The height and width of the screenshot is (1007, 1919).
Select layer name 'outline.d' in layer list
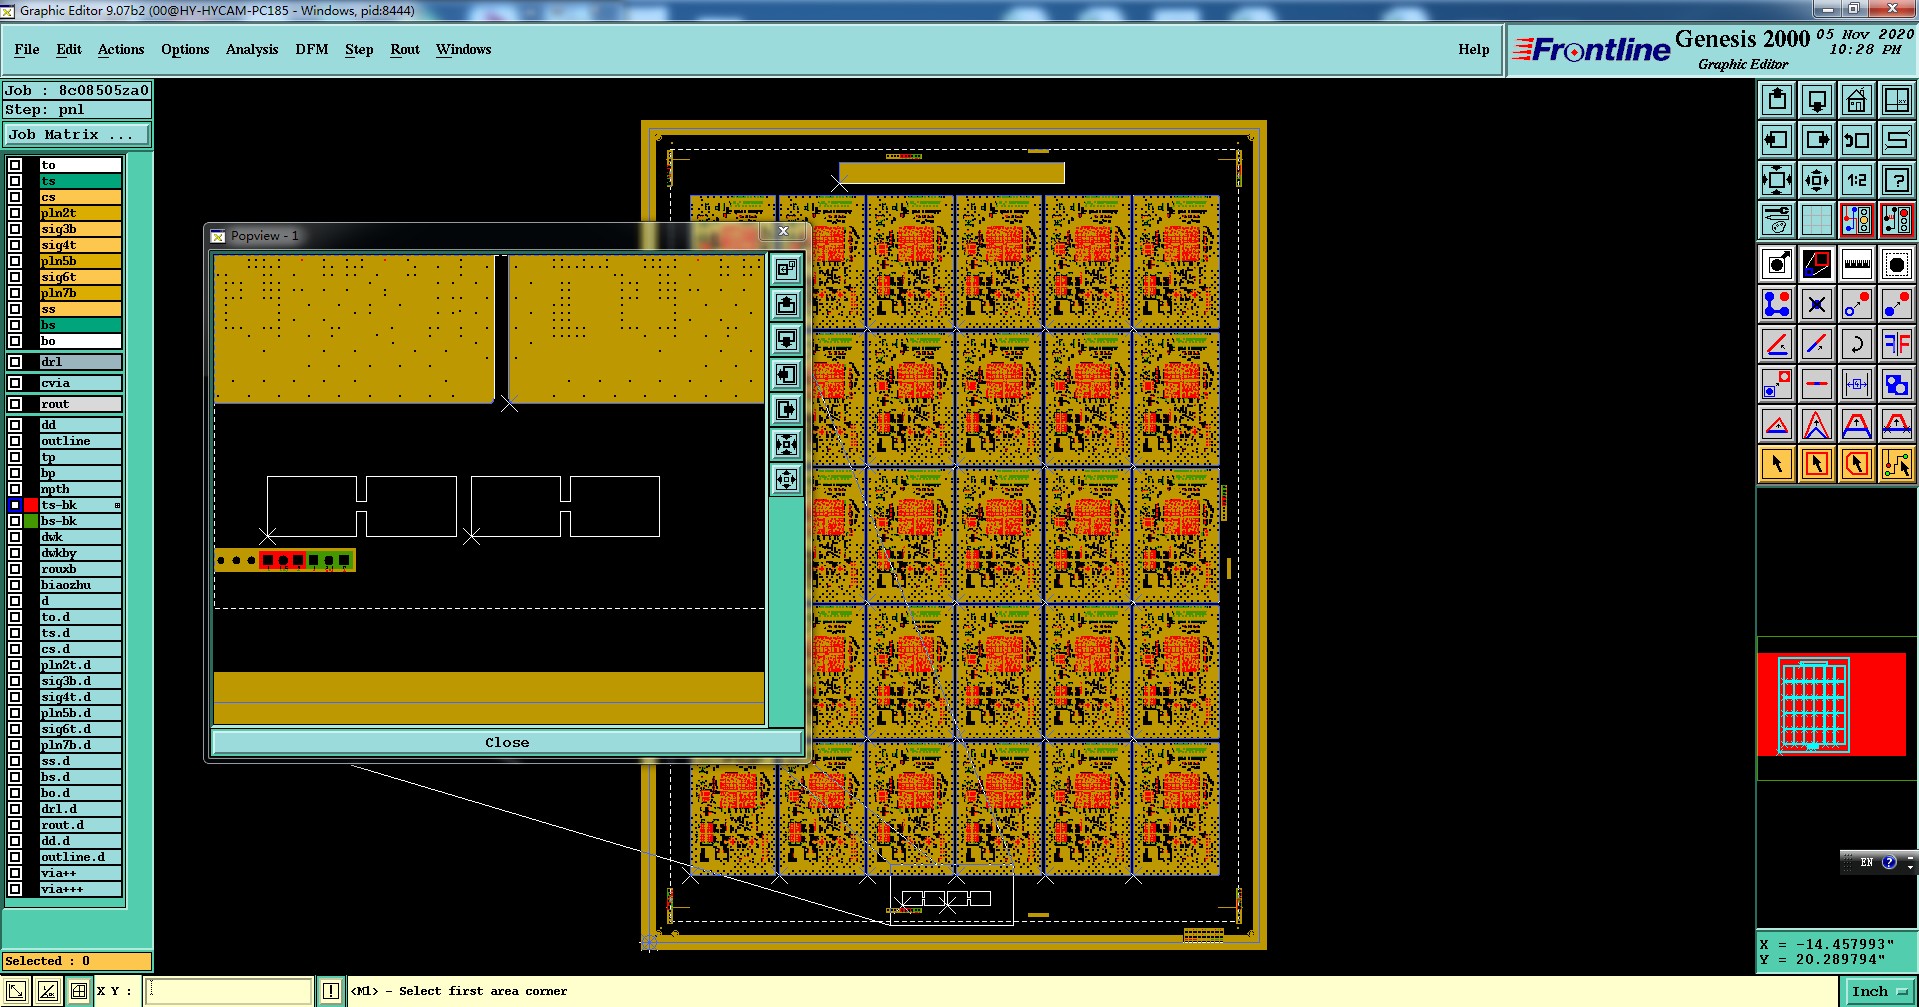(80, 857)
